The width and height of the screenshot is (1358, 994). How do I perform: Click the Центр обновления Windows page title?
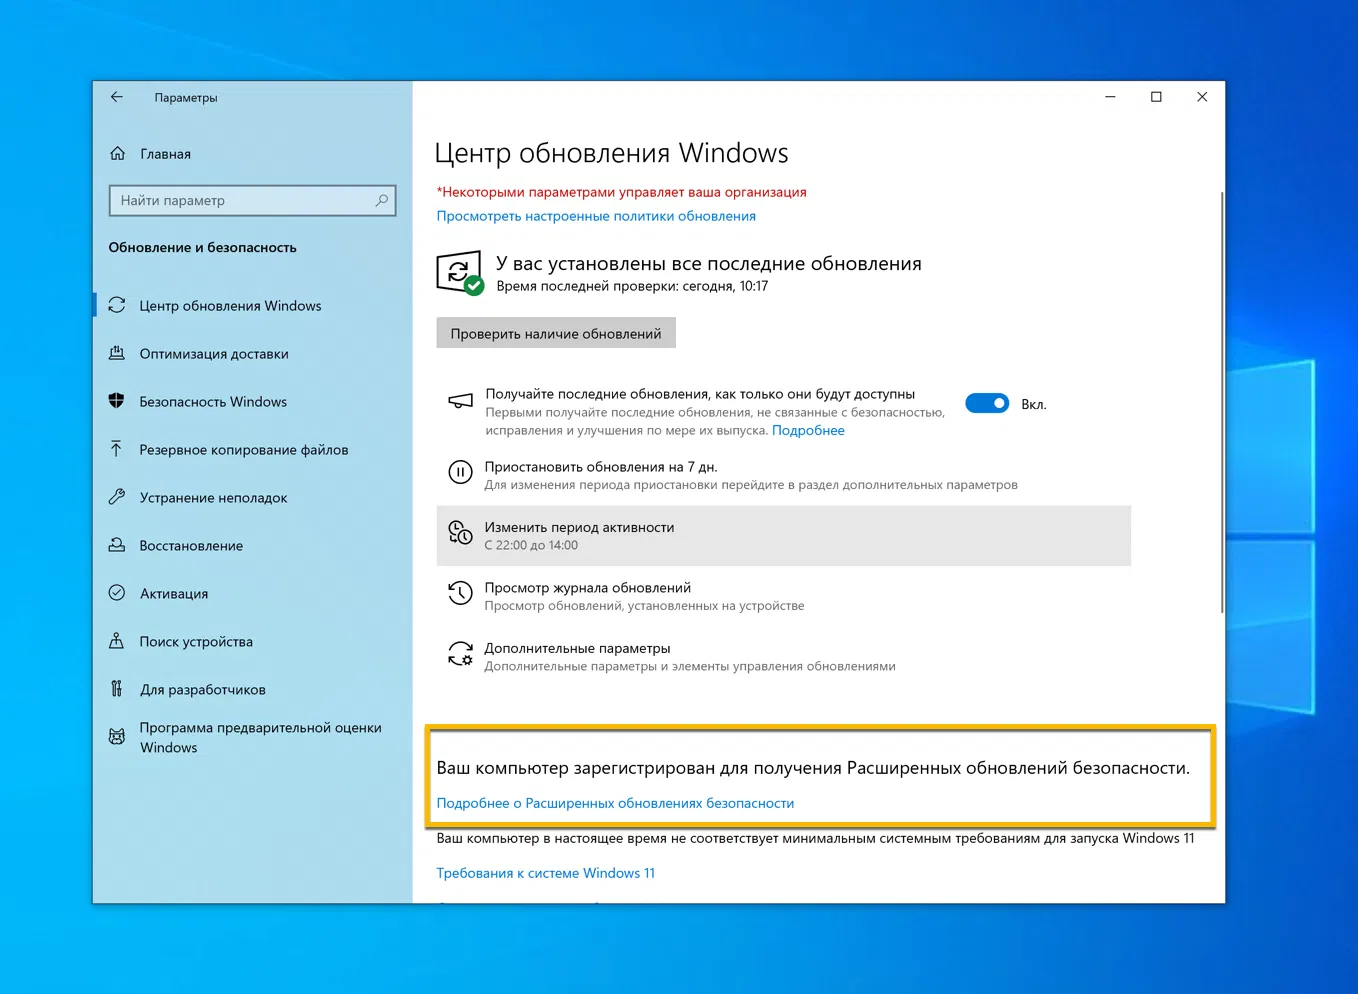point(611,153)
